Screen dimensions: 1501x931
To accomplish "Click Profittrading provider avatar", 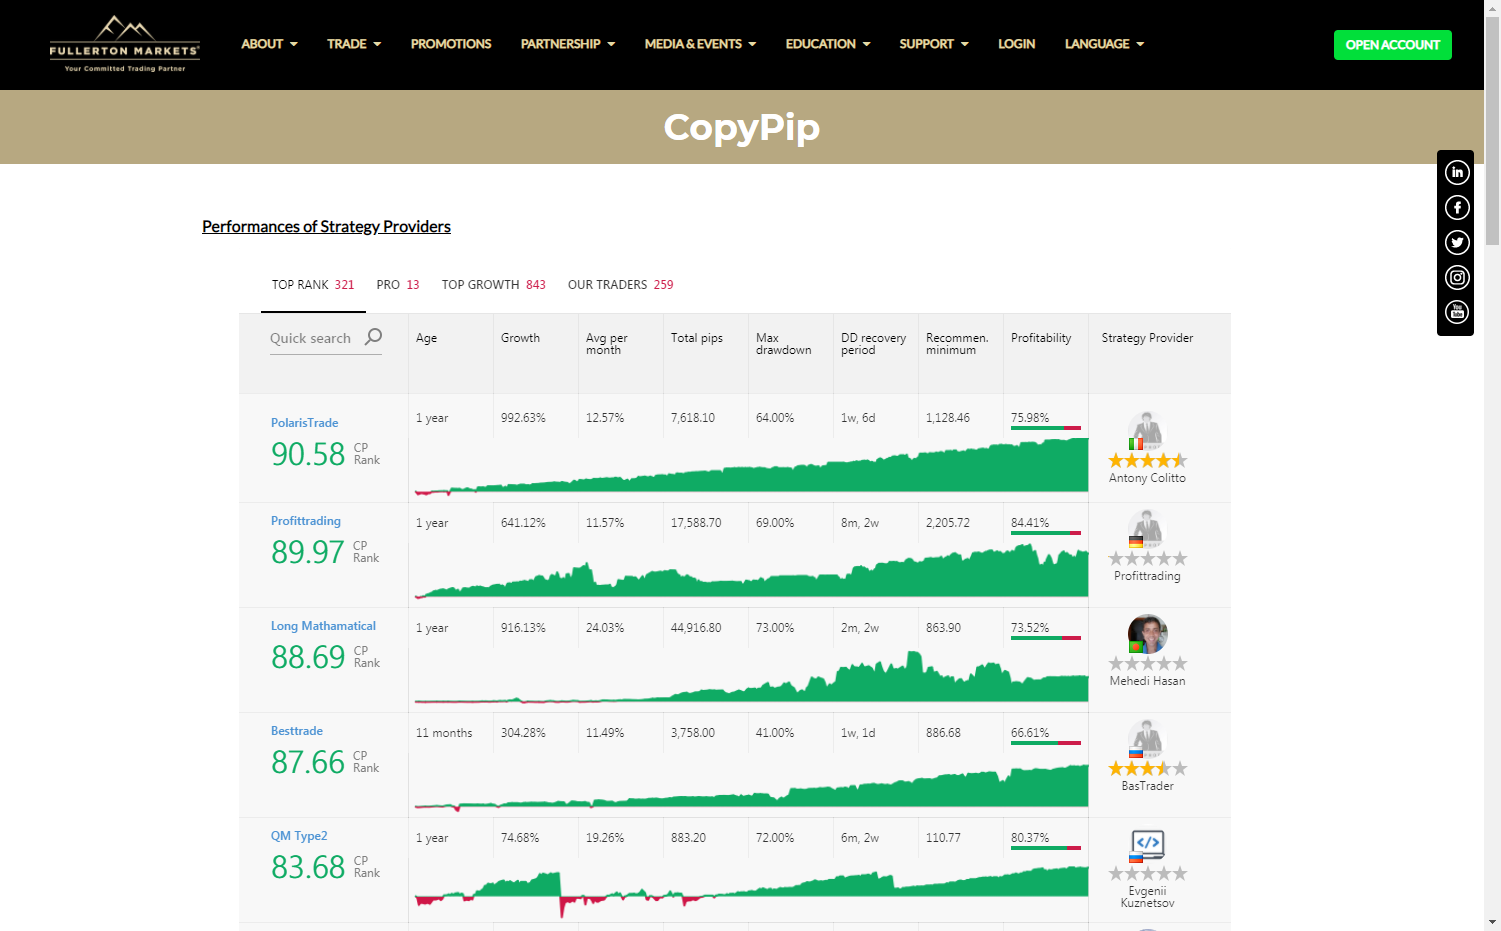I will pyautogui.click(x=1147, y=528).
